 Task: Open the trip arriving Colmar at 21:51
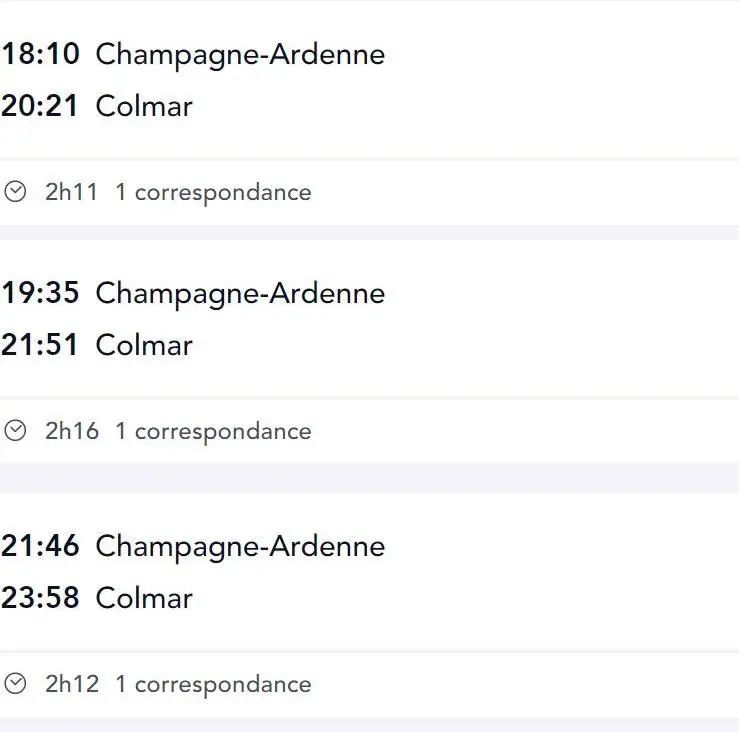point(97,345)
